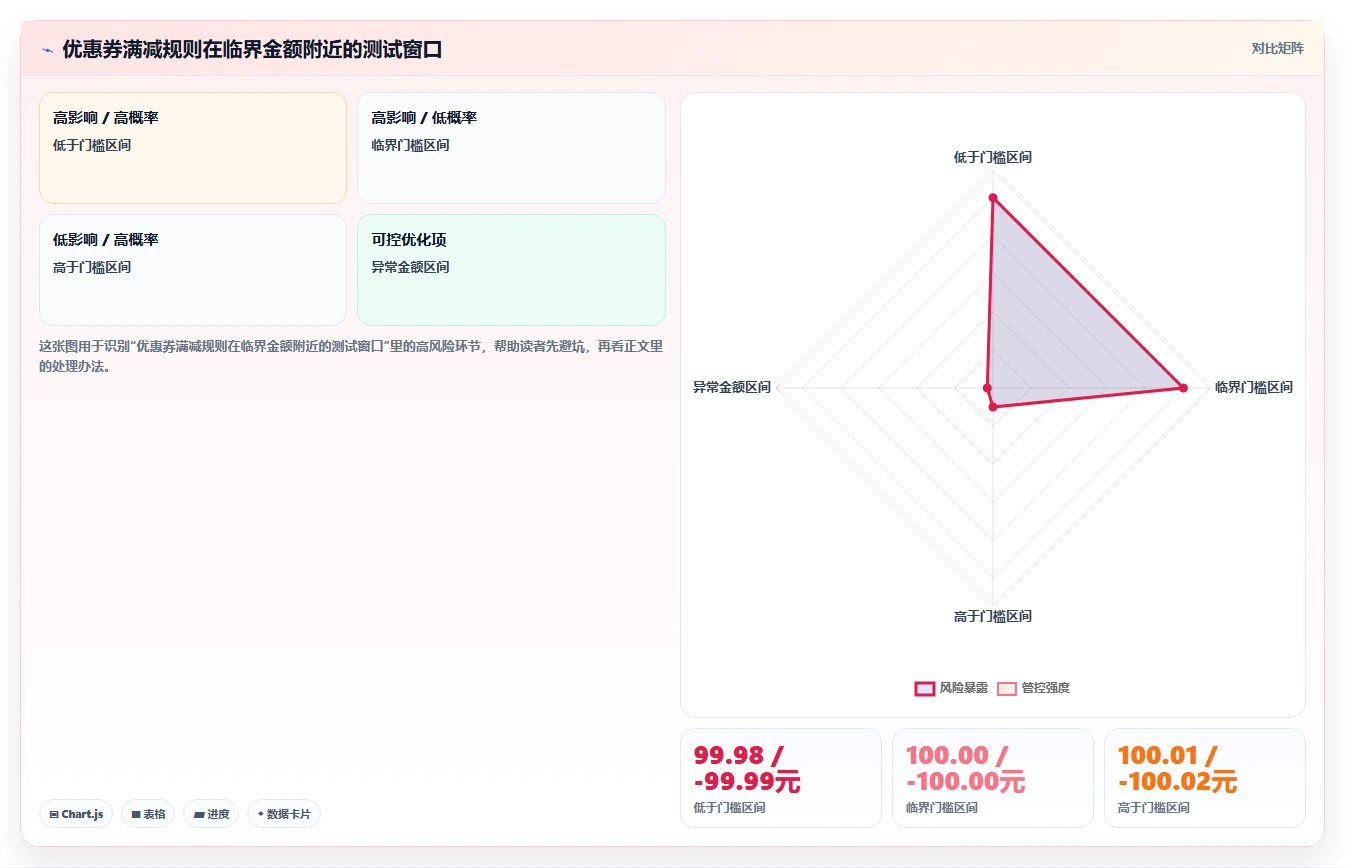
Task: Click the lightning icon beside the page title
Action: pyautogui.click(x=47, y=50)
